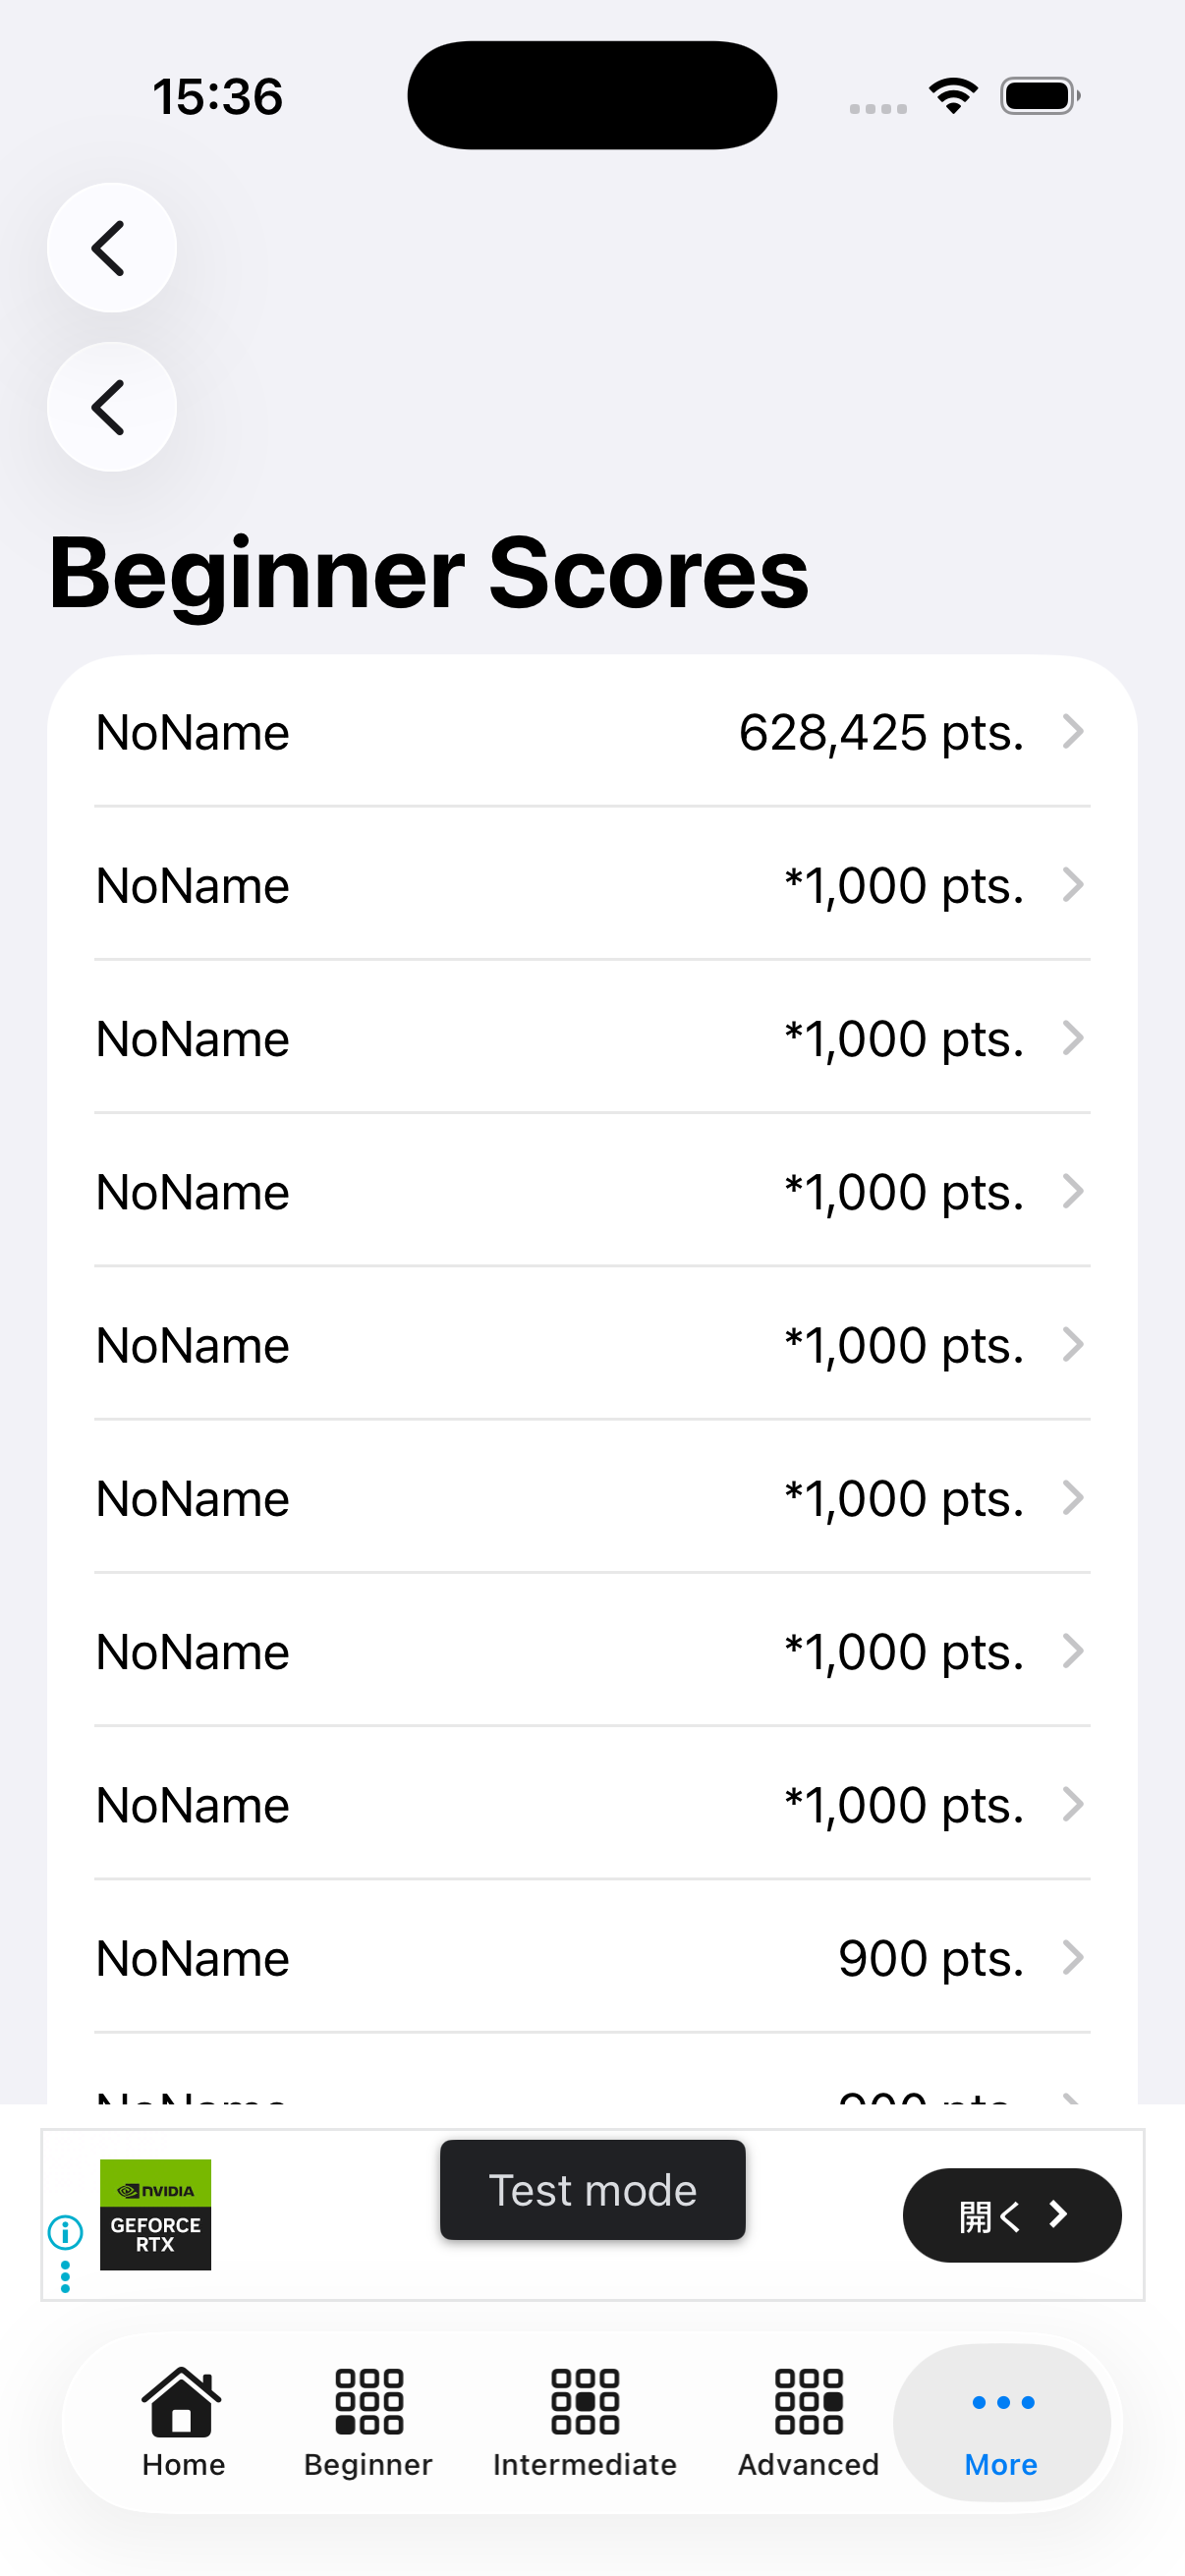Expand the first *1,000 pts. row chevron
This screenshot has width=1185, height=2576.
coord(1073,885)
